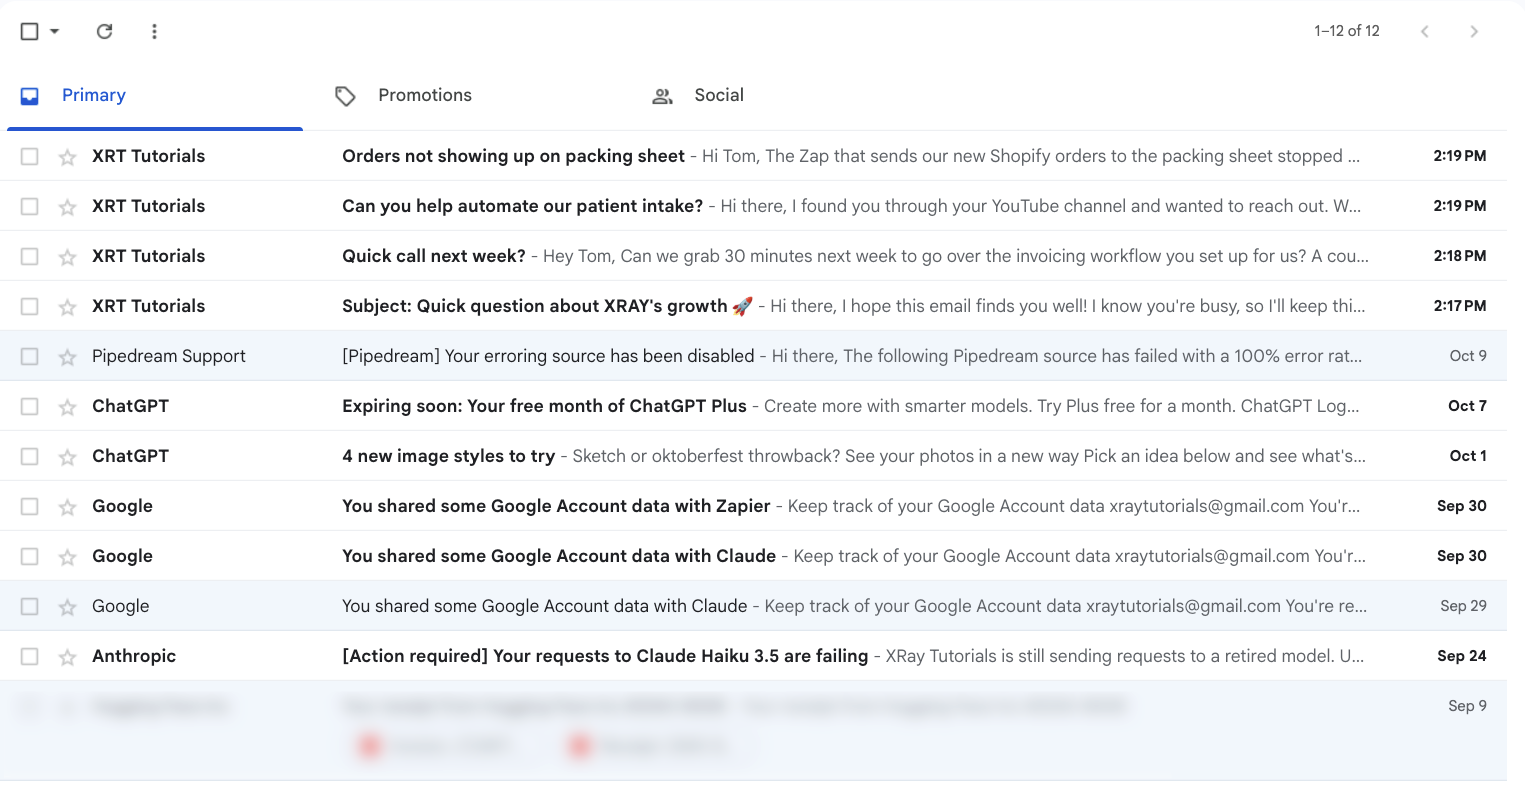Open the 'Orders not showing up on packing sheet' subject
This screenshot has height=800, width=1525.
click(513, 156)
